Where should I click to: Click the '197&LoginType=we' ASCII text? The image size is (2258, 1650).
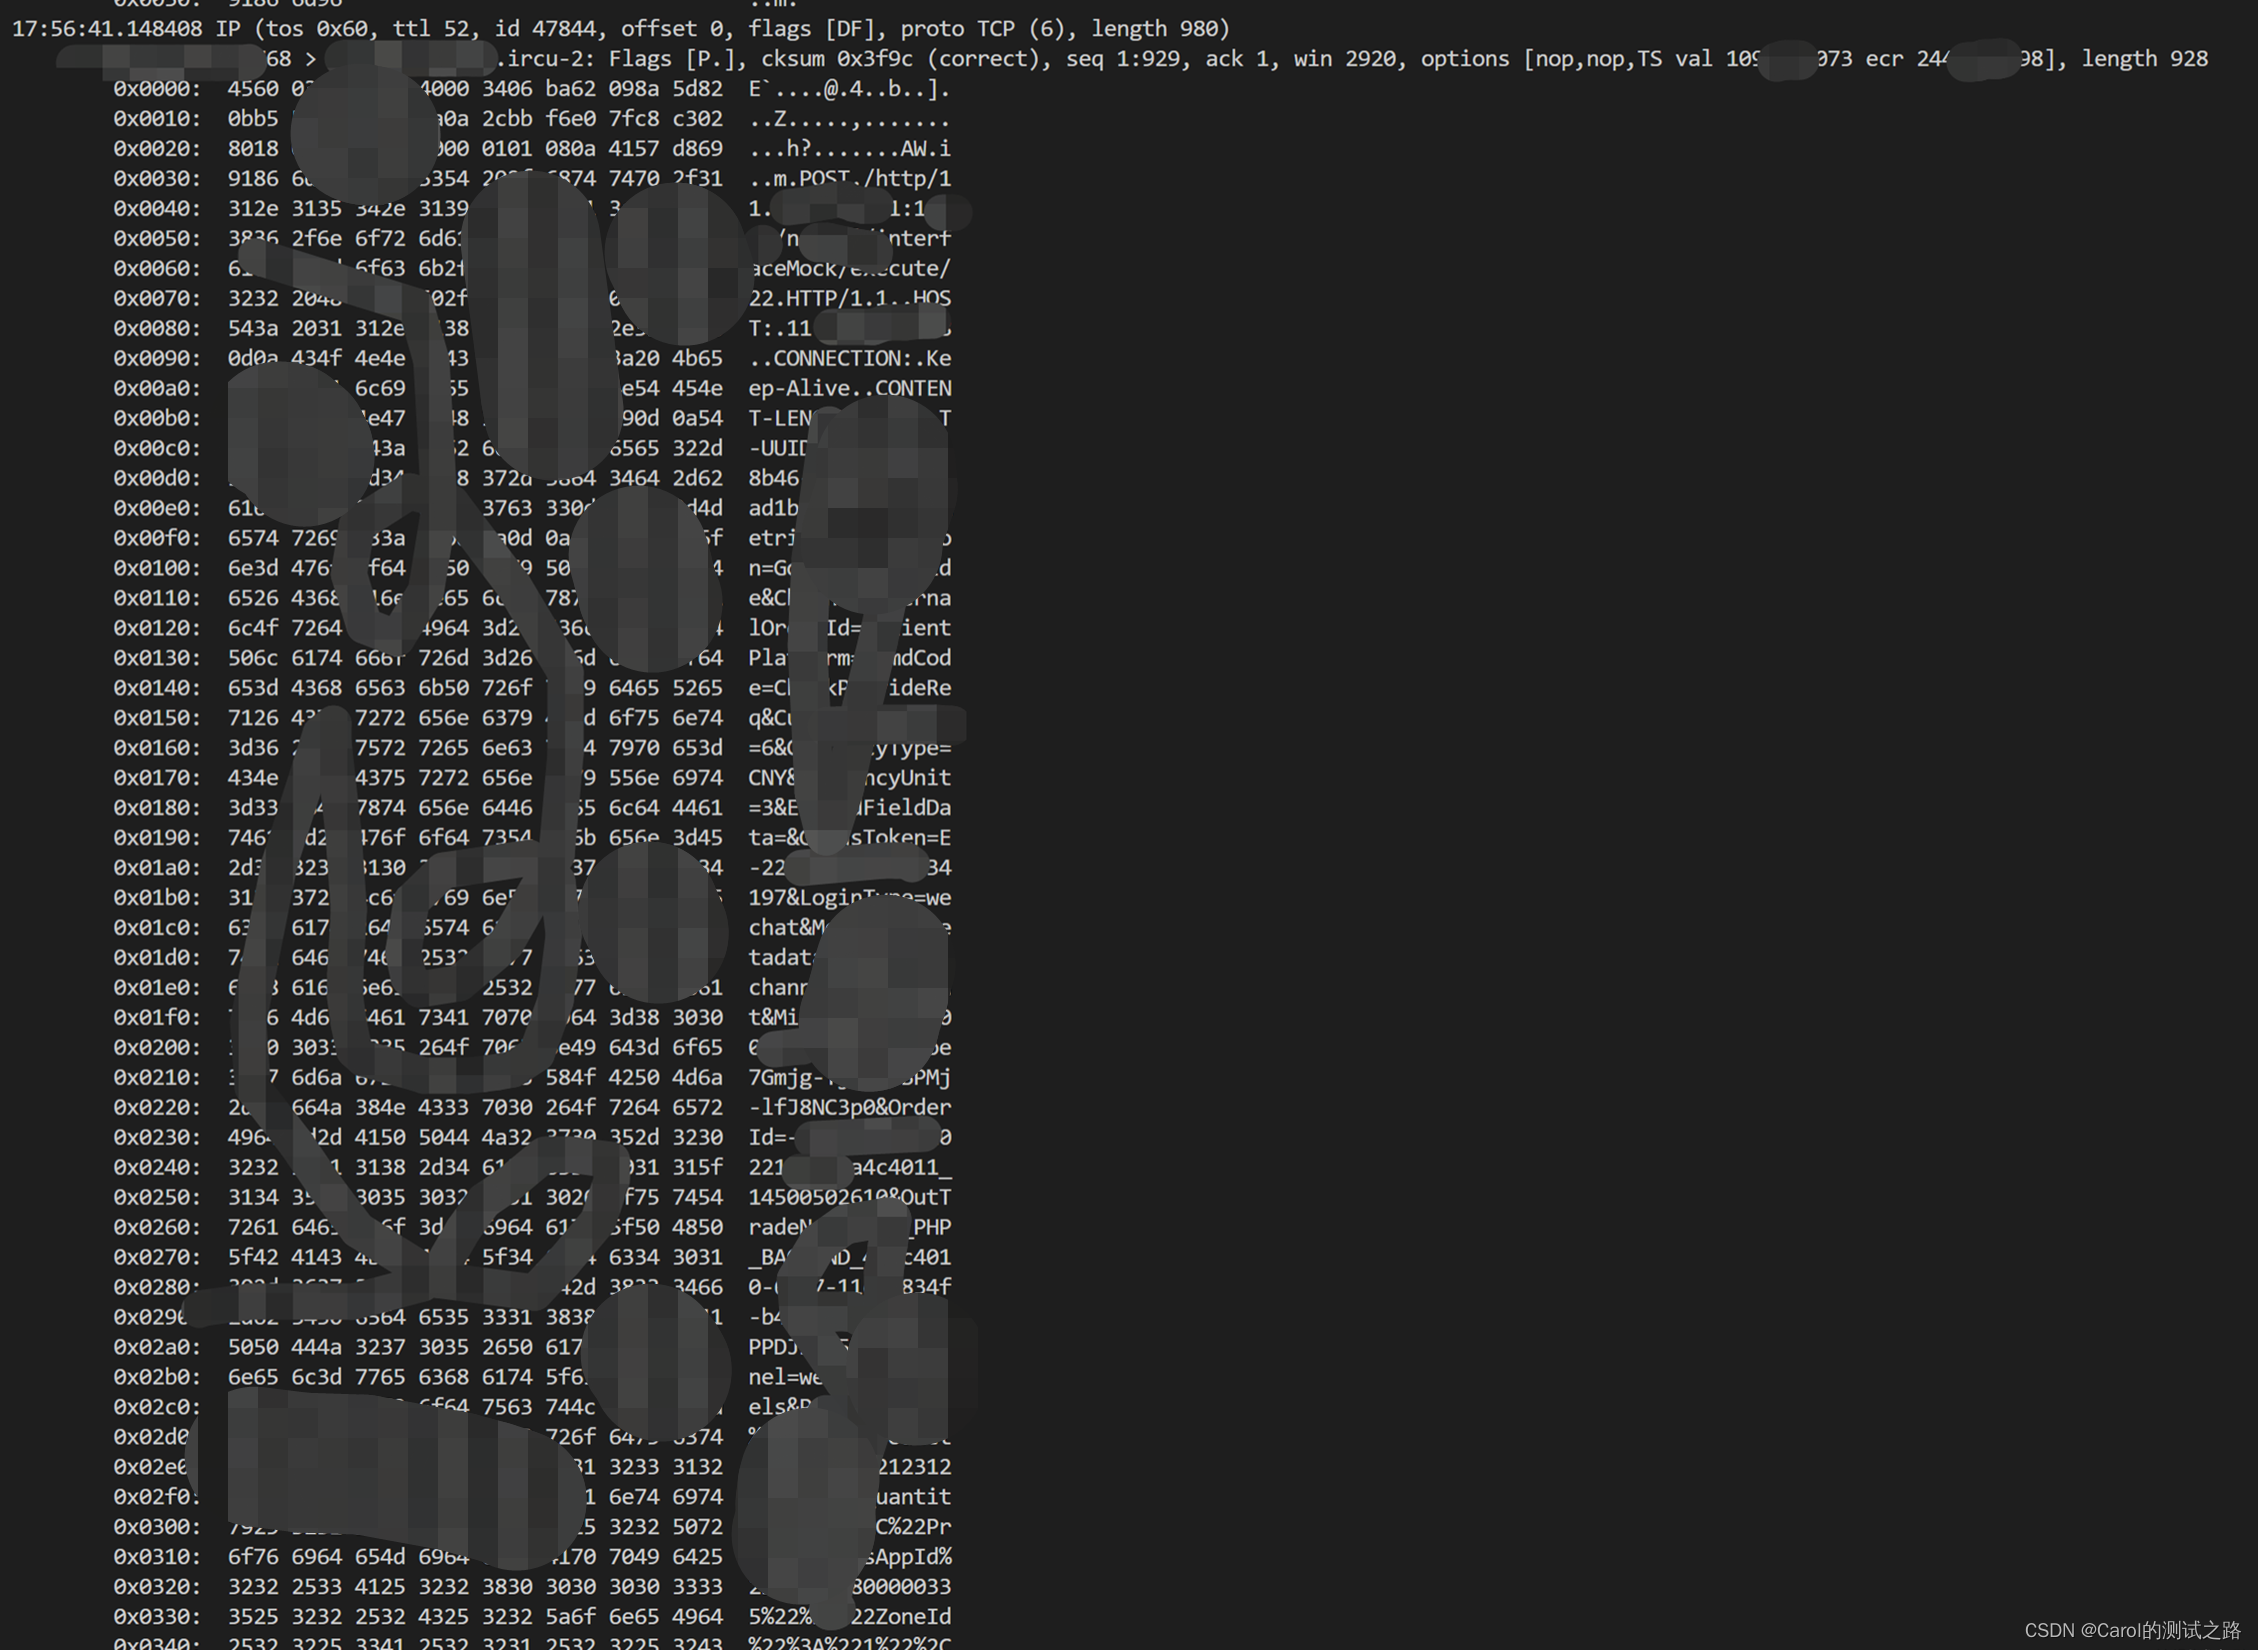point(849,898)
